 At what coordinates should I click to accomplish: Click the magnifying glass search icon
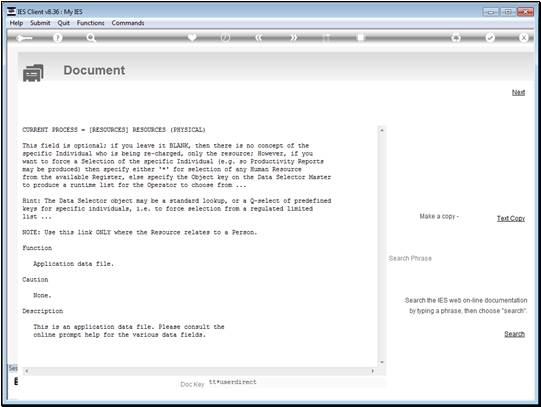click(91, 38)
